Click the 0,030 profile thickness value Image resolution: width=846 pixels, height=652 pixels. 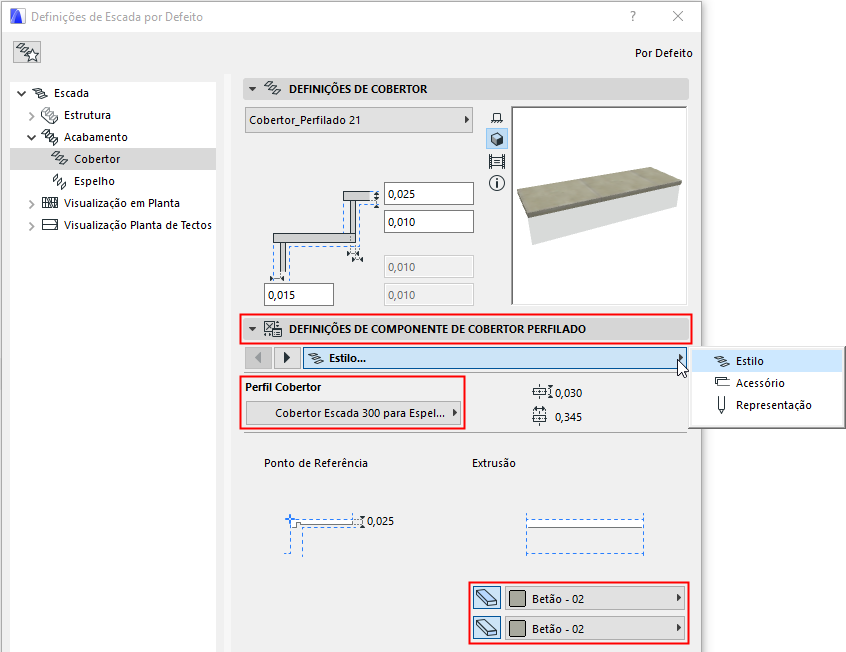[568, 393]
